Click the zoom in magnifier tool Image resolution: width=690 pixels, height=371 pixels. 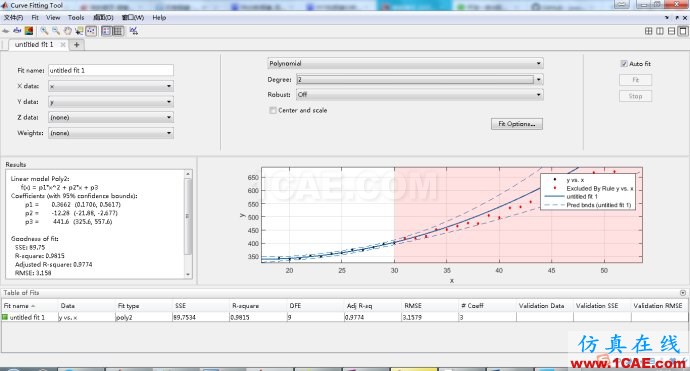point(44,31)
